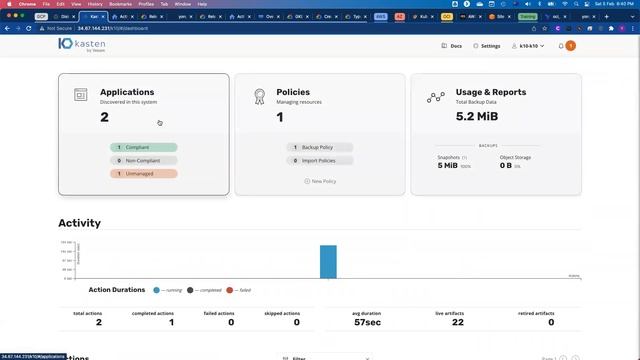Click the 0 Import Policies pill
The height and width of the screenshot is (360, 640).
(x=320, y=161)
